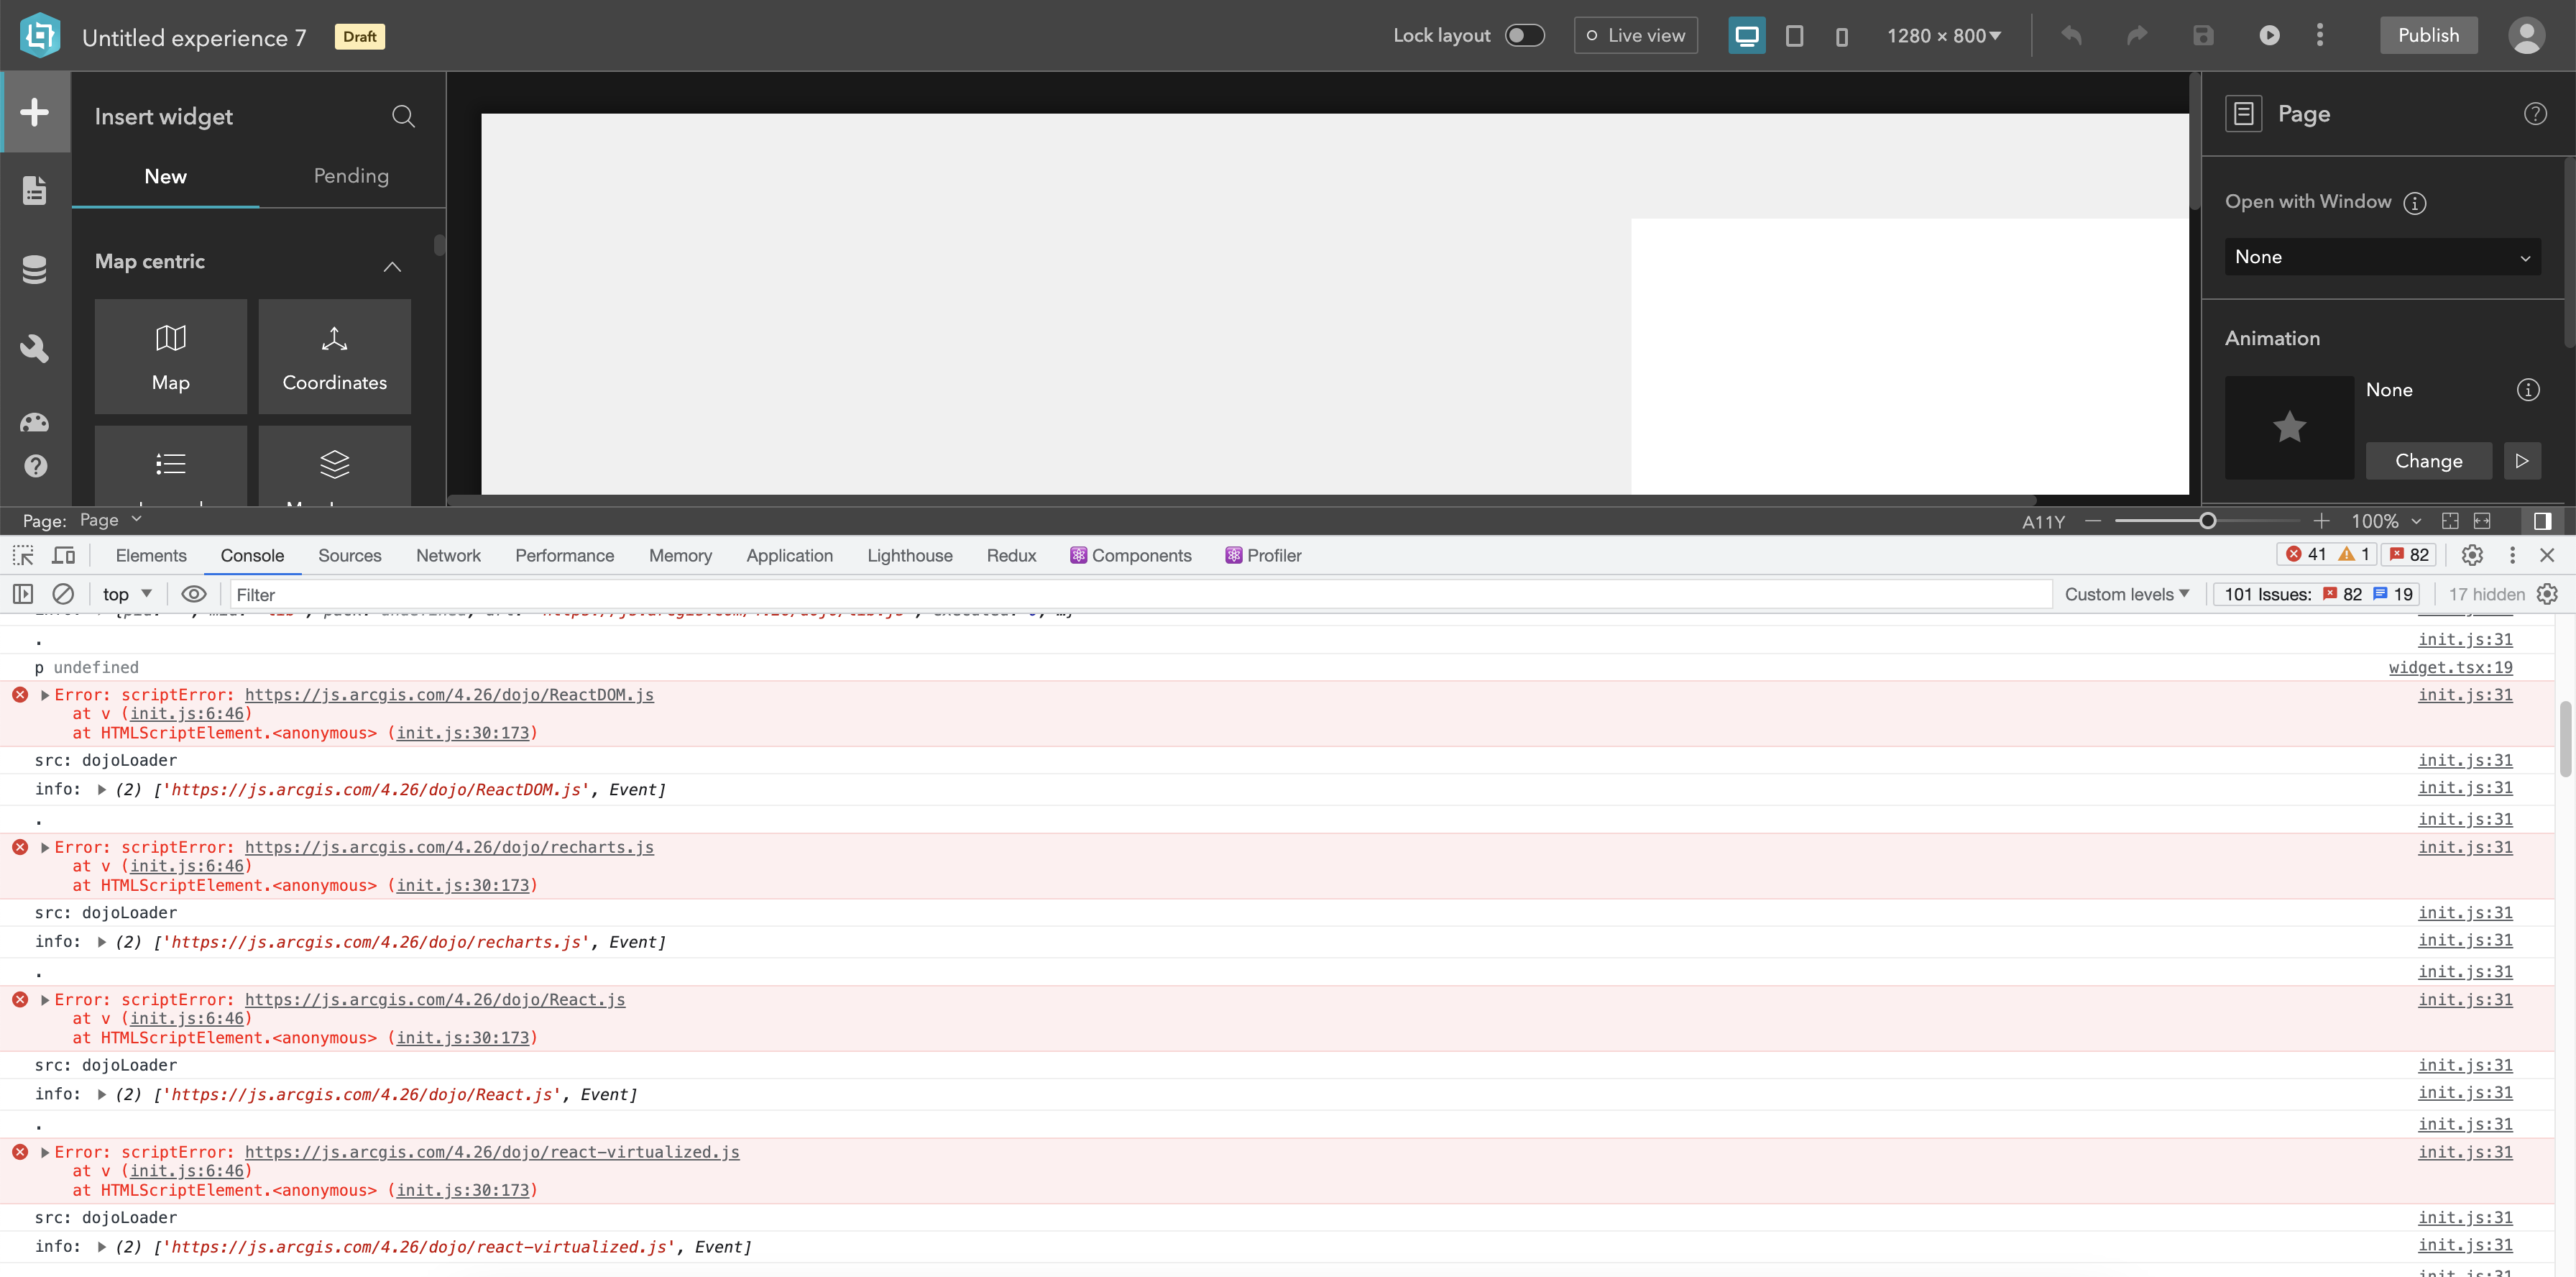Viewport: 2576px width, 1277px height.
Task: Collapse the Map centric widget group
Action: tap(392, 266)
